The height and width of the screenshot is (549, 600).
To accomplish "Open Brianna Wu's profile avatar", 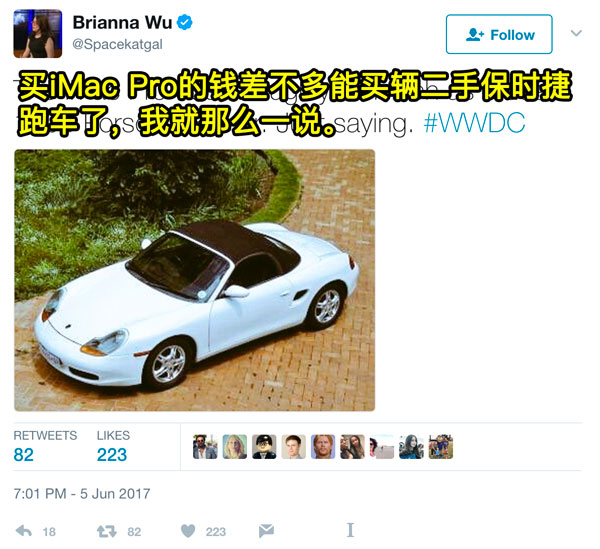I will [x=38, y=34].
